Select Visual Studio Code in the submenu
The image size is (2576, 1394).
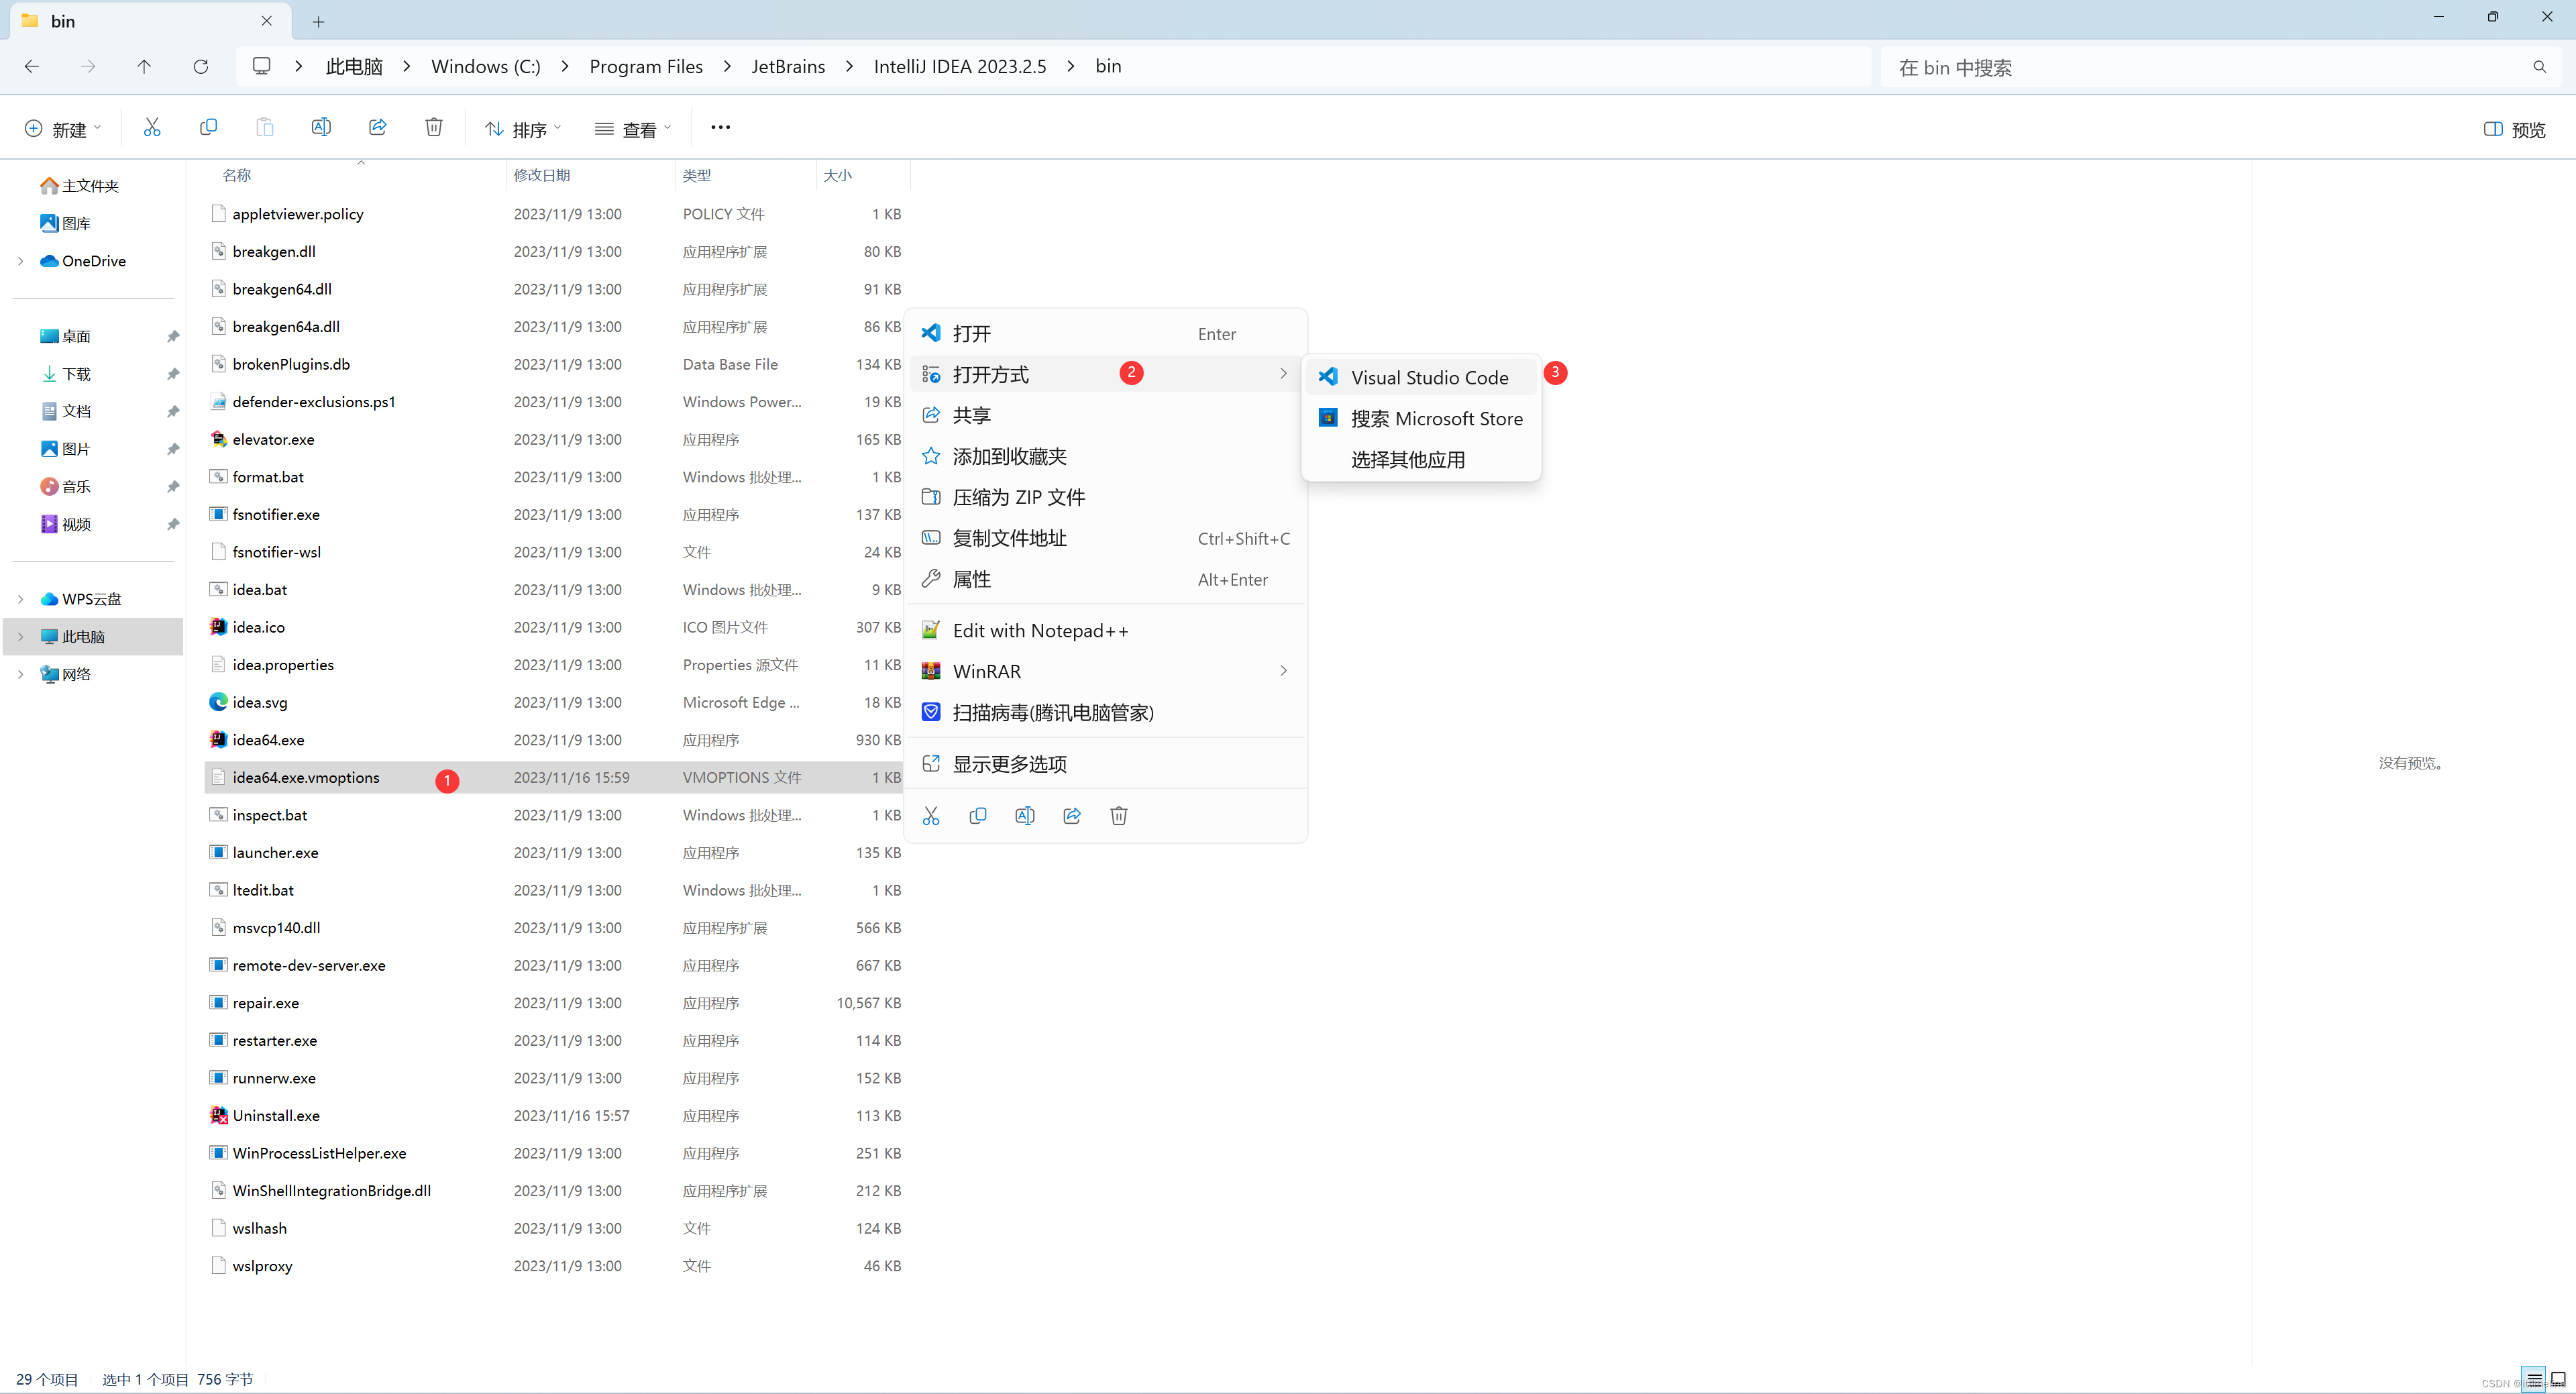(1421, 377)
